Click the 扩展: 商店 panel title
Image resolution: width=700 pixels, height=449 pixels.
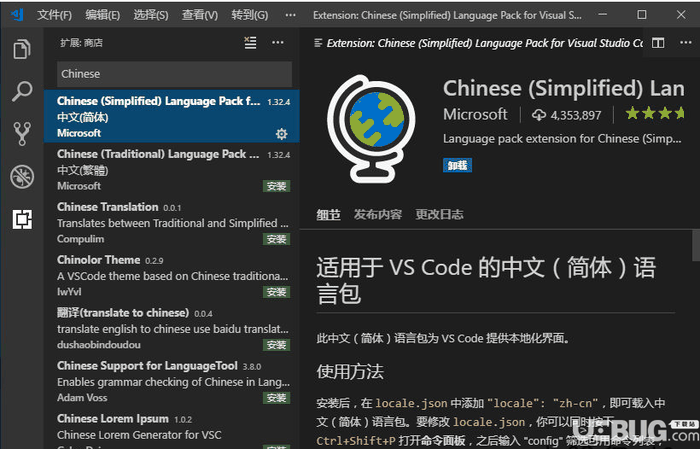(x=81, y=43)
